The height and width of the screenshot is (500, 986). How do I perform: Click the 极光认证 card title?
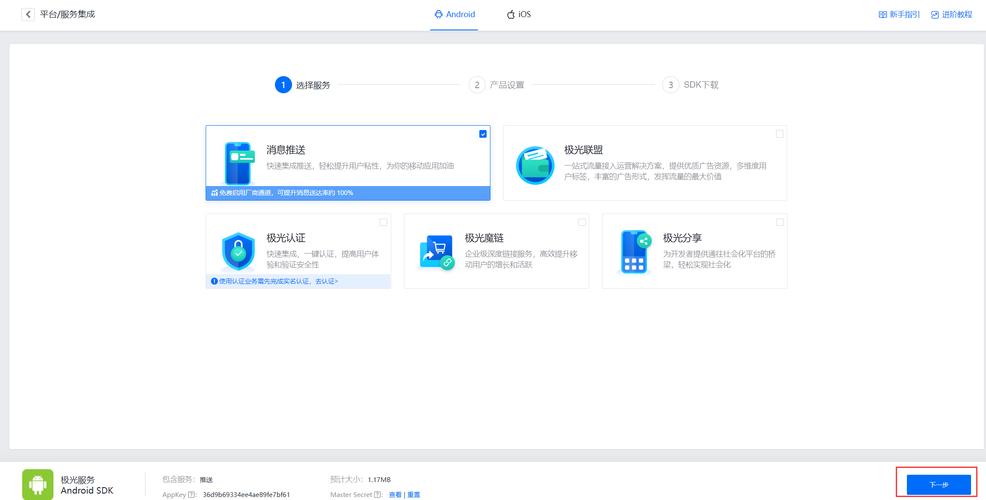pyautogui.click(x=285, y=238)
